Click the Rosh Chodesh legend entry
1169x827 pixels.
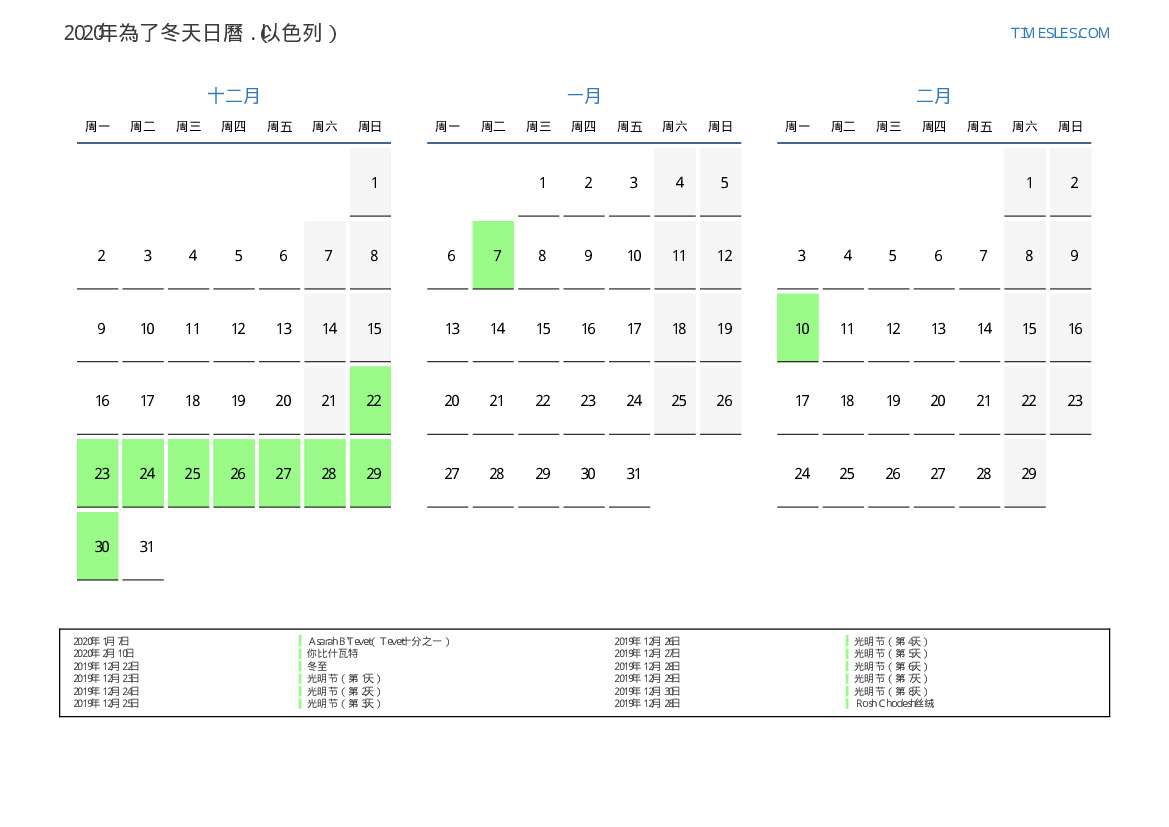click(895, 703)
